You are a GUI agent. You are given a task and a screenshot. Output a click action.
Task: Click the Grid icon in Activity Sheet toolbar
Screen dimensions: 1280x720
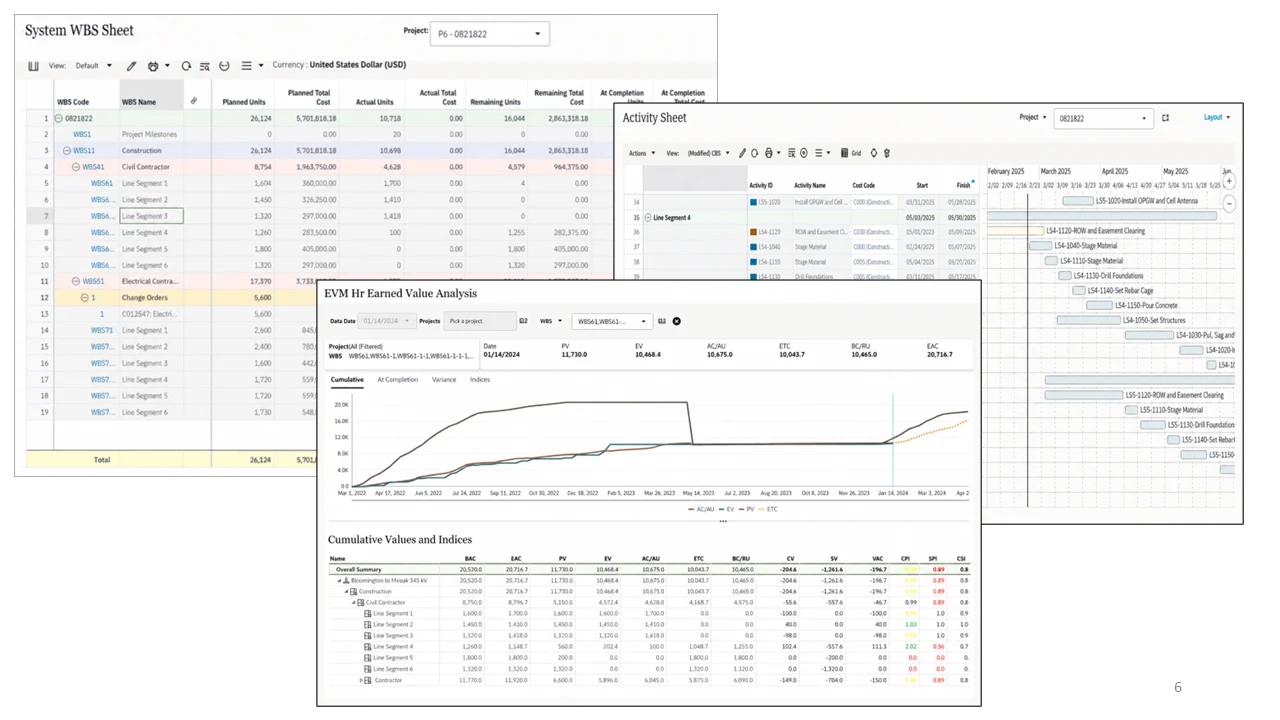[x=851, y=153]
